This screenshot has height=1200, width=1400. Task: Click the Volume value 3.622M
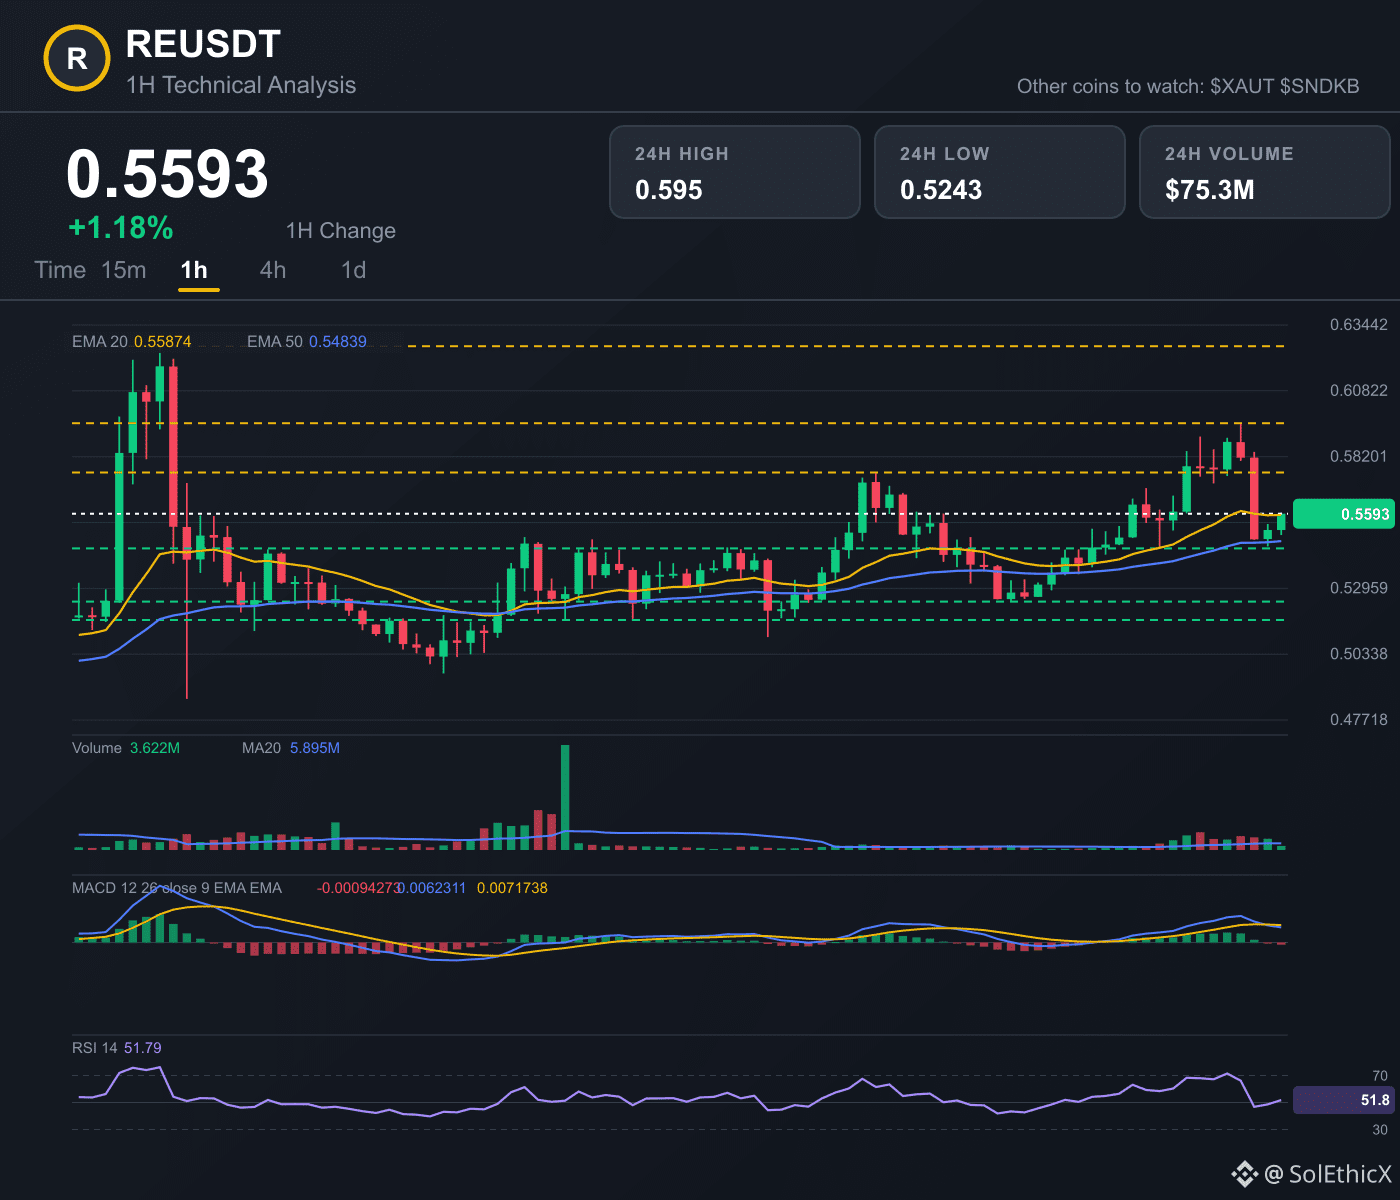tap(155, 748)
